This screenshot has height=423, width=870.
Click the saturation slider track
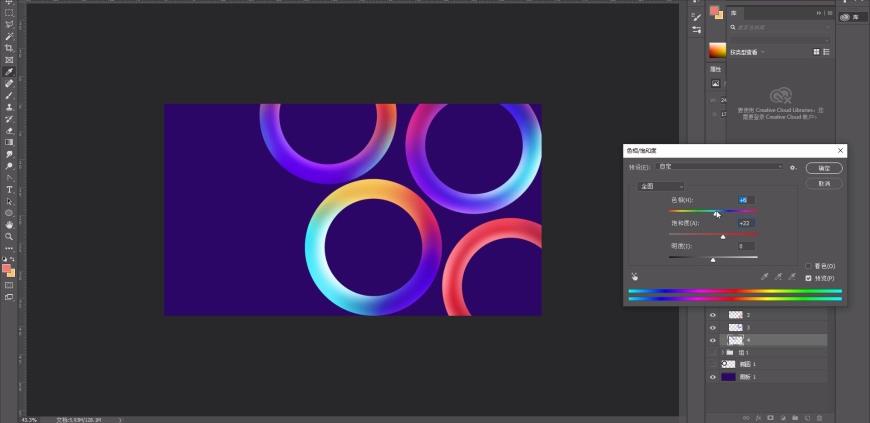[x=713, y=234]
